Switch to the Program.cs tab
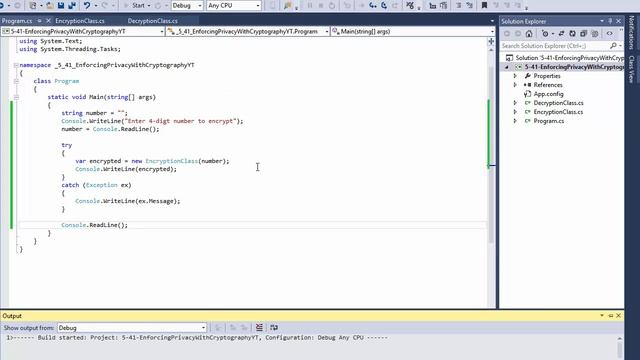This screenshot has width=640, height=360. (17, 21)
